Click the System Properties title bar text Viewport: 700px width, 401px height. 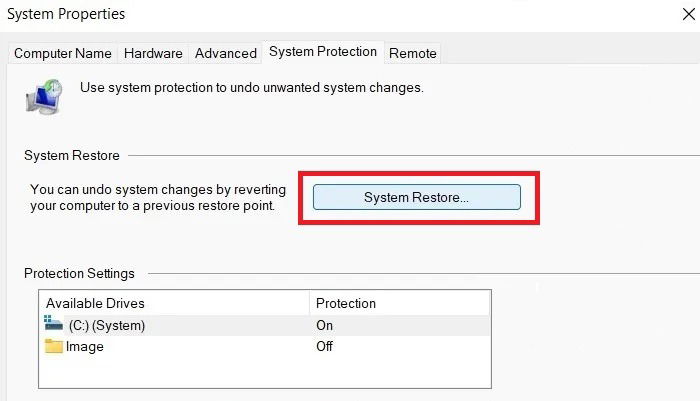(66, 14)
